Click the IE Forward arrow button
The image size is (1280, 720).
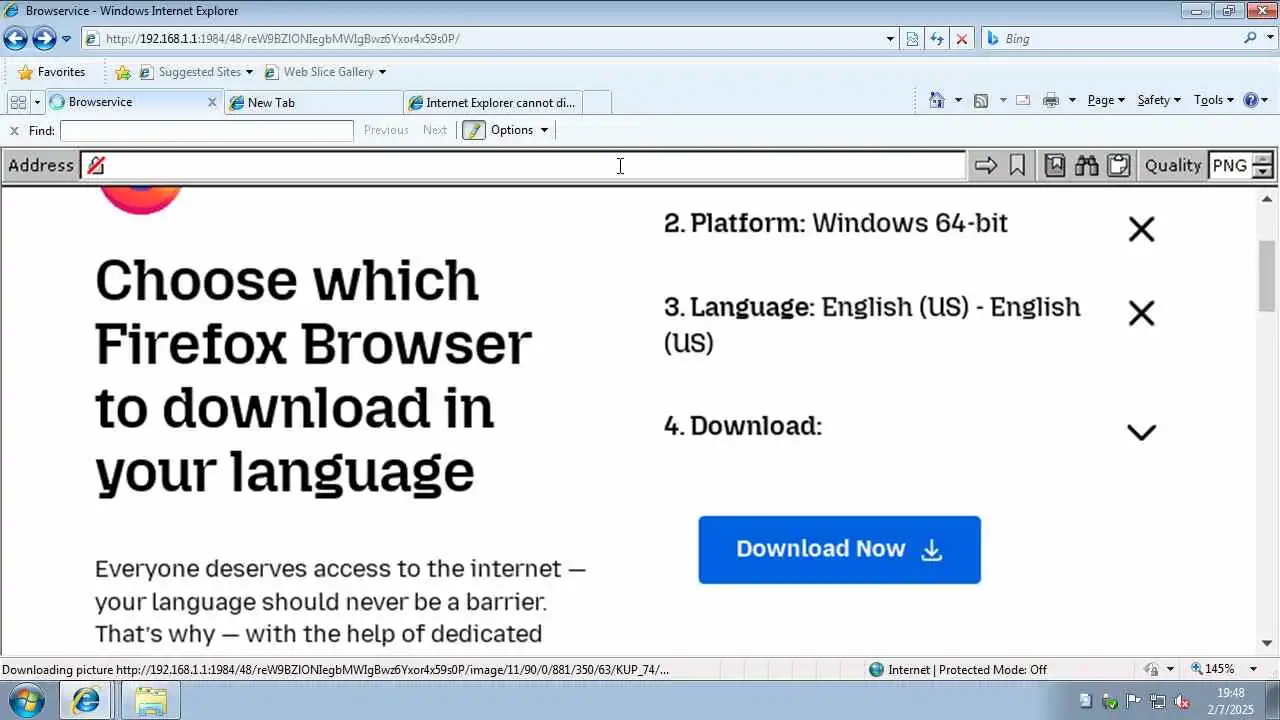[x=44, y=39]
